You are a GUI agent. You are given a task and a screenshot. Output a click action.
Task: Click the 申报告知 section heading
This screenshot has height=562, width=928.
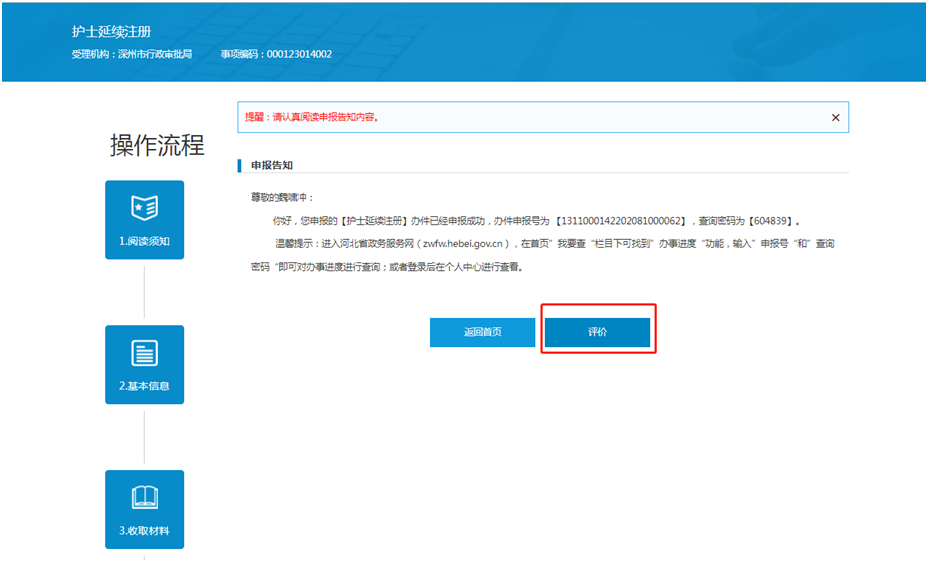point(271,164)
